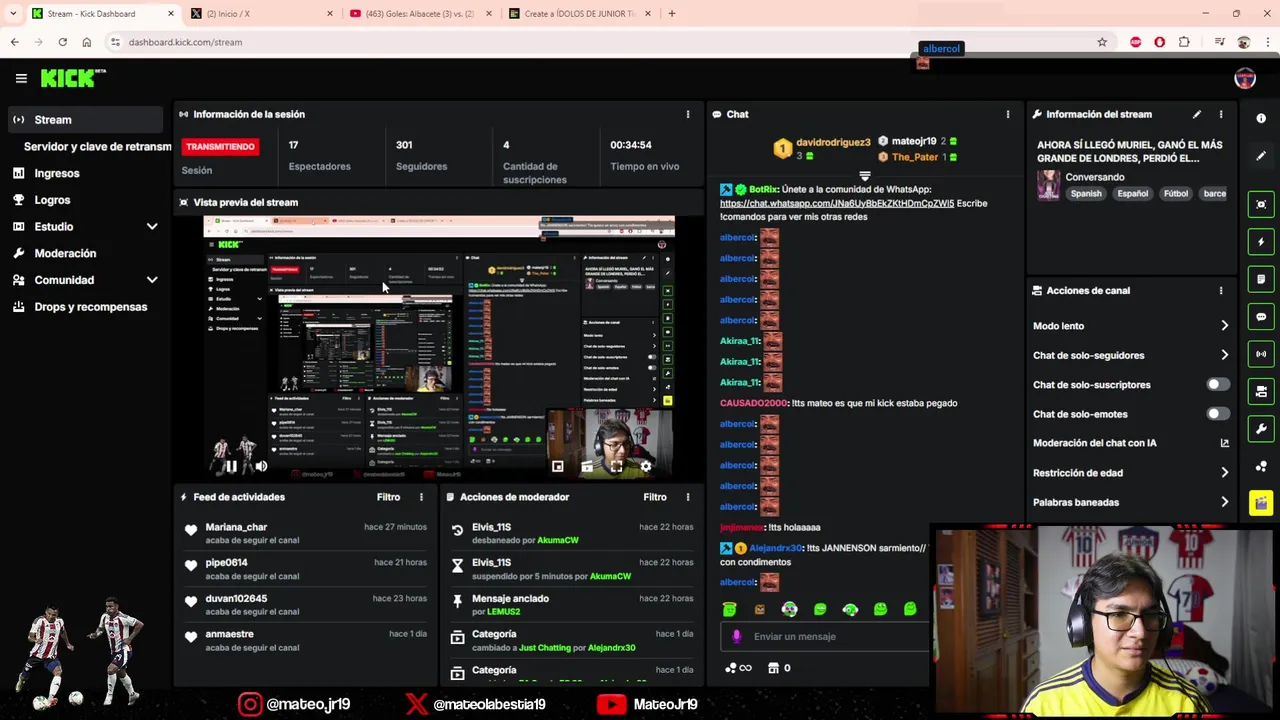Click the browser address bar
This screenshot has width=1280, height=720.
(600, 42)
